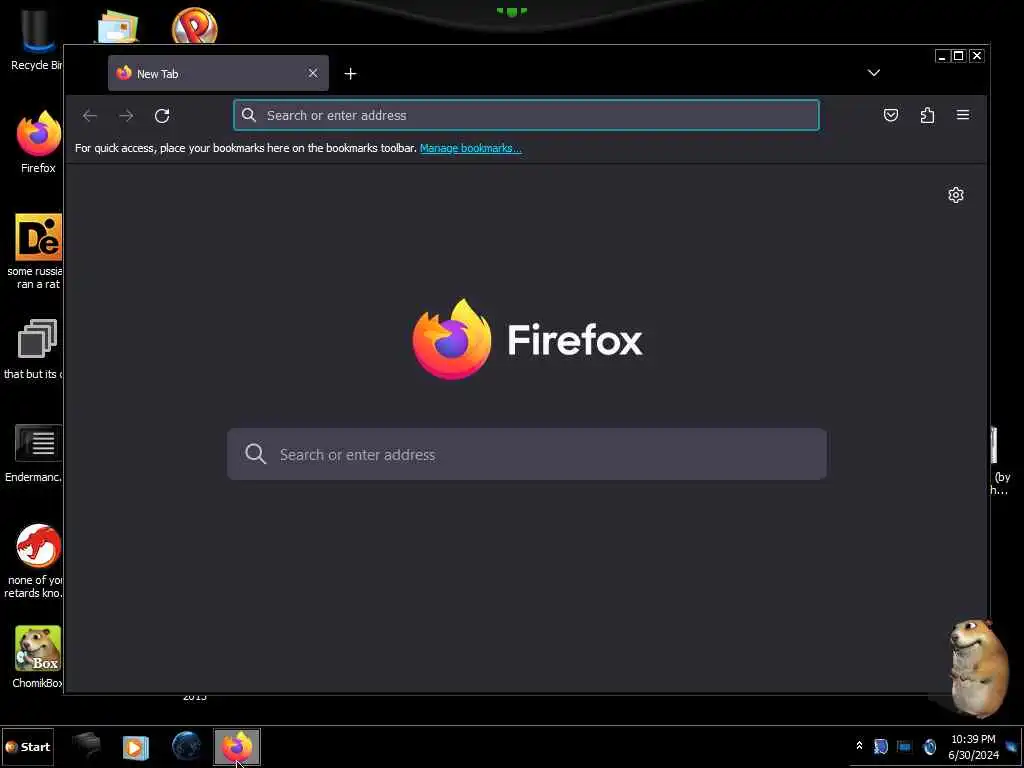
Task: Select the Endermanc desktop icon
Action: tap(35, 453)
